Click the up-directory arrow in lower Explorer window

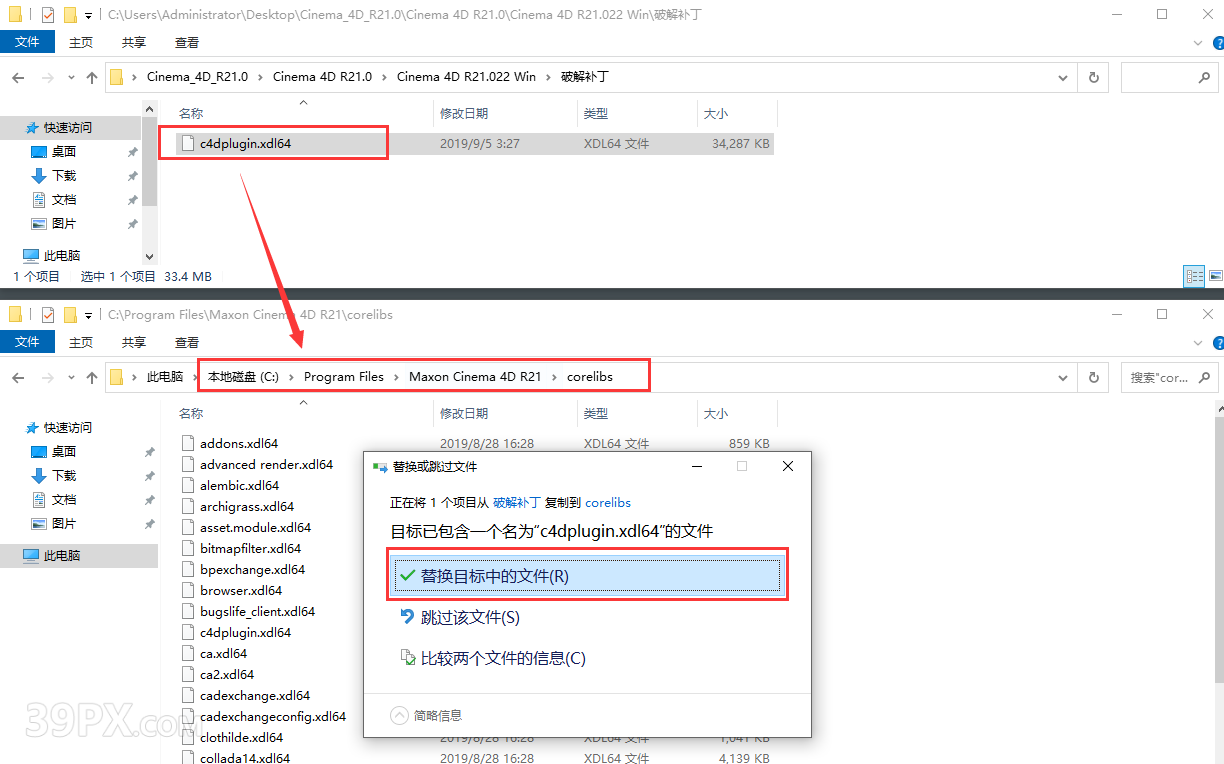92,377
